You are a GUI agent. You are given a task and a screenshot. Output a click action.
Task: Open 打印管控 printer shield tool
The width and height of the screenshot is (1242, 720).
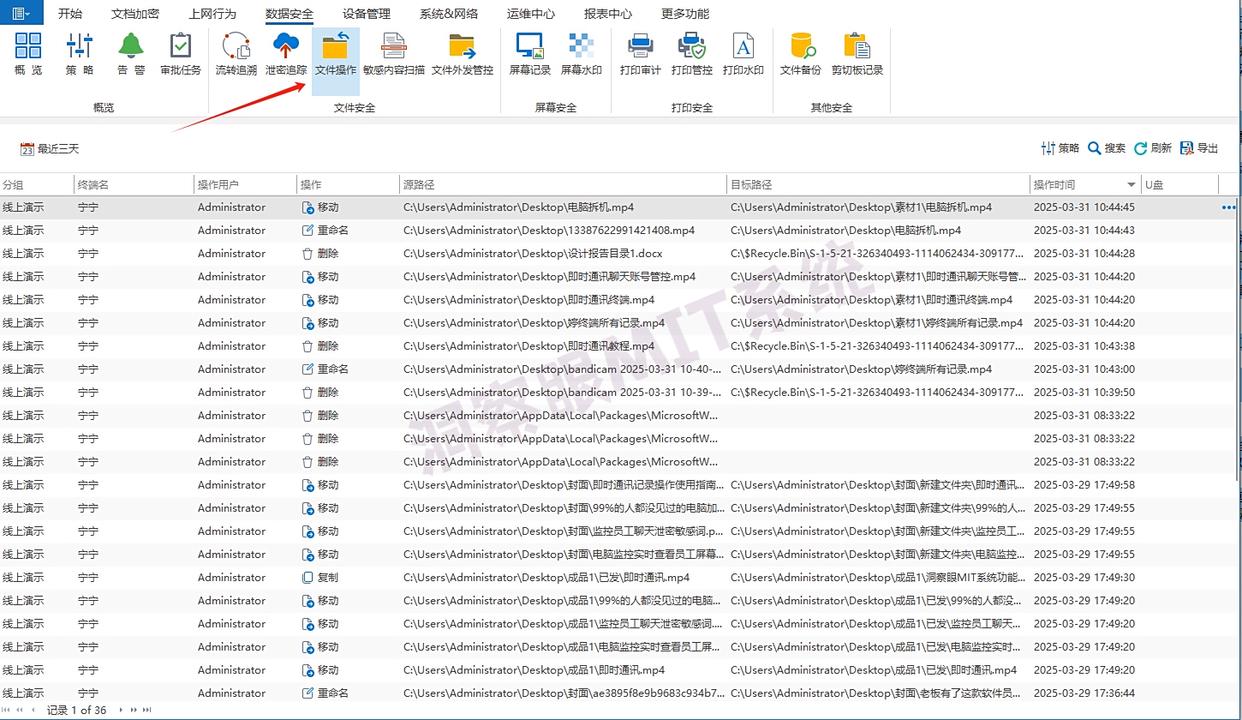[x=692, y=54]
